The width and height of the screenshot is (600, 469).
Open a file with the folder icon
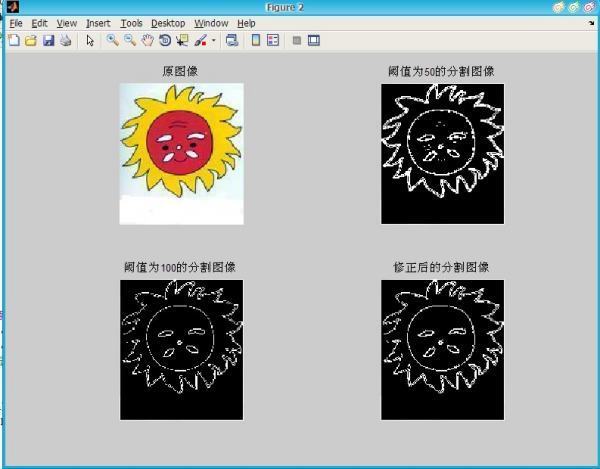(x=31, y=40)
